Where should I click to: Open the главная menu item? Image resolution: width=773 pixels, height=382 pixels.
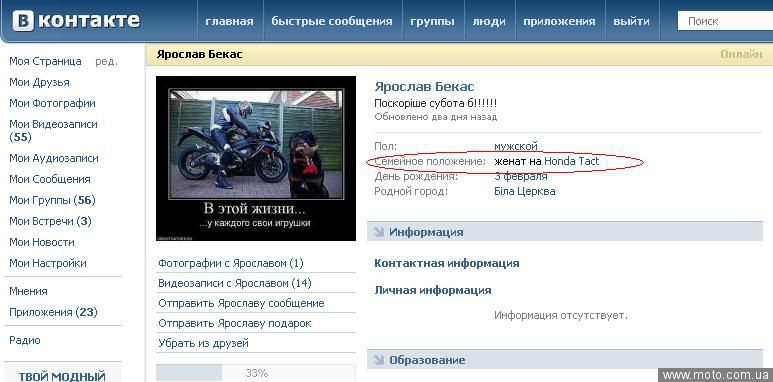click(x=229, y=21)
